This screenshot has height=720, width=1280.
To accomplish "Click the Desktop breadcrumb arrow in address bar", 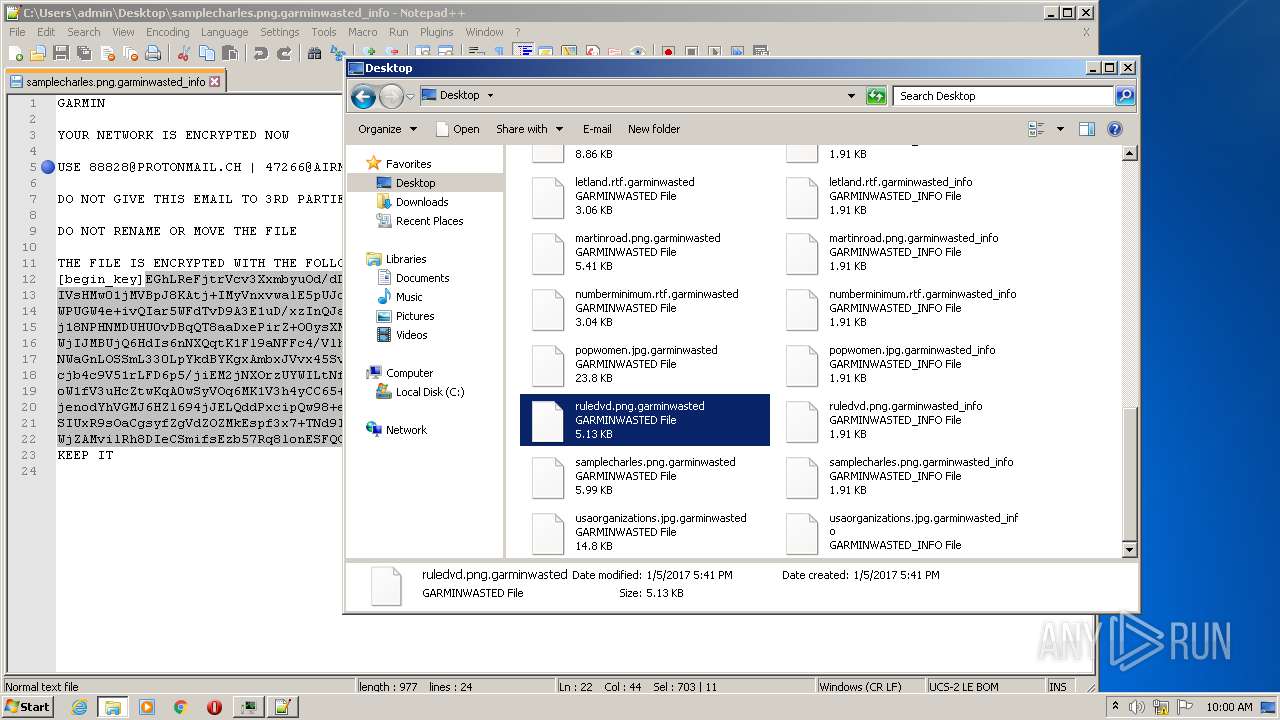I will [x=490, y=96].
